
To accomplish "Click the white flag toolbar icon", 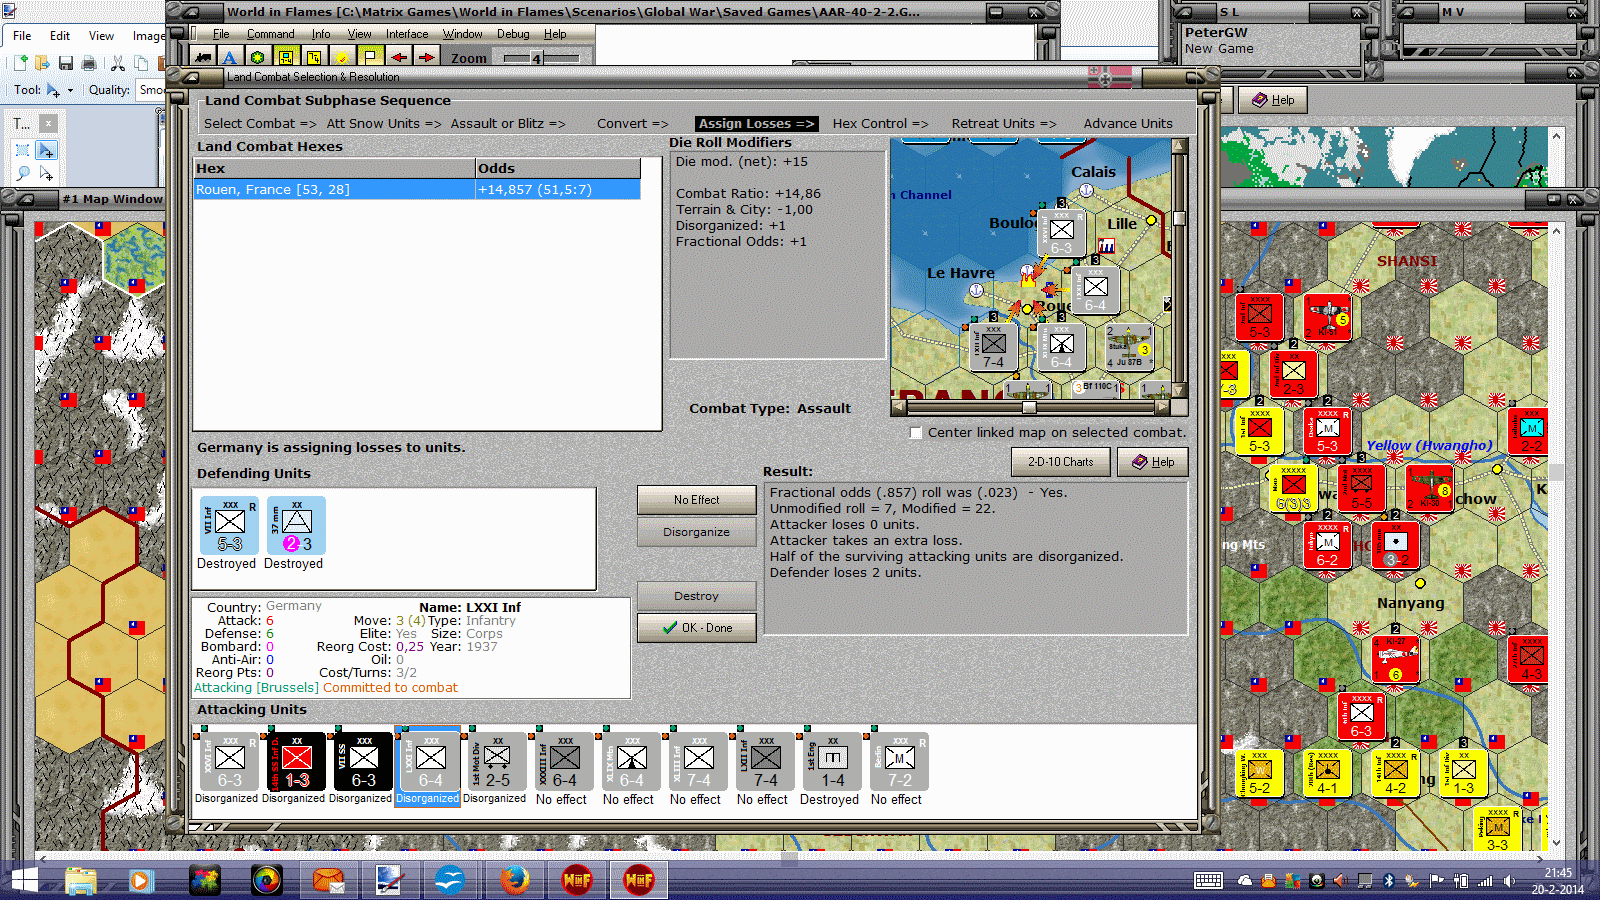I will click(x=370, y=58).
